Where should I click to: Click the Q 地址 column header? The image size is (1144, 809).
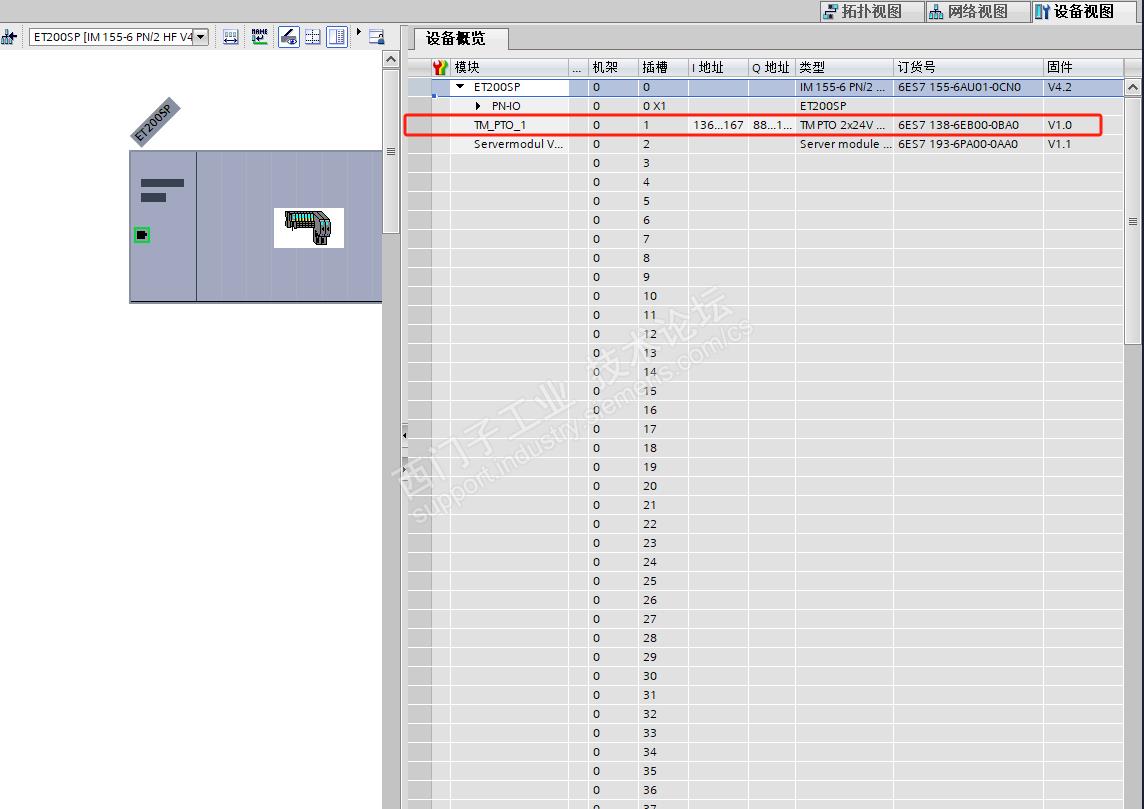pyautogui.click(x=772, y=67)
